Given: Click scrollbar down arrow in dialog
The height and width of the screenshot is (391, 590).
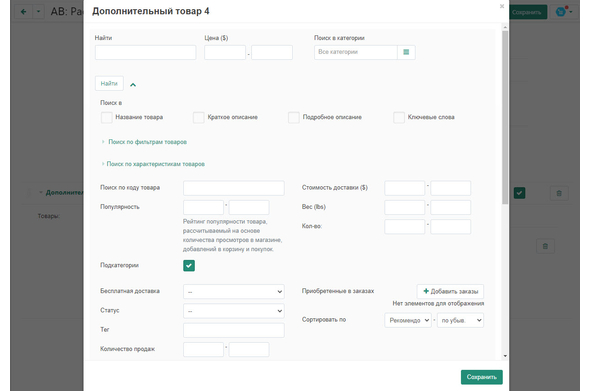Looking at the screenshot, I should point(505,356).
